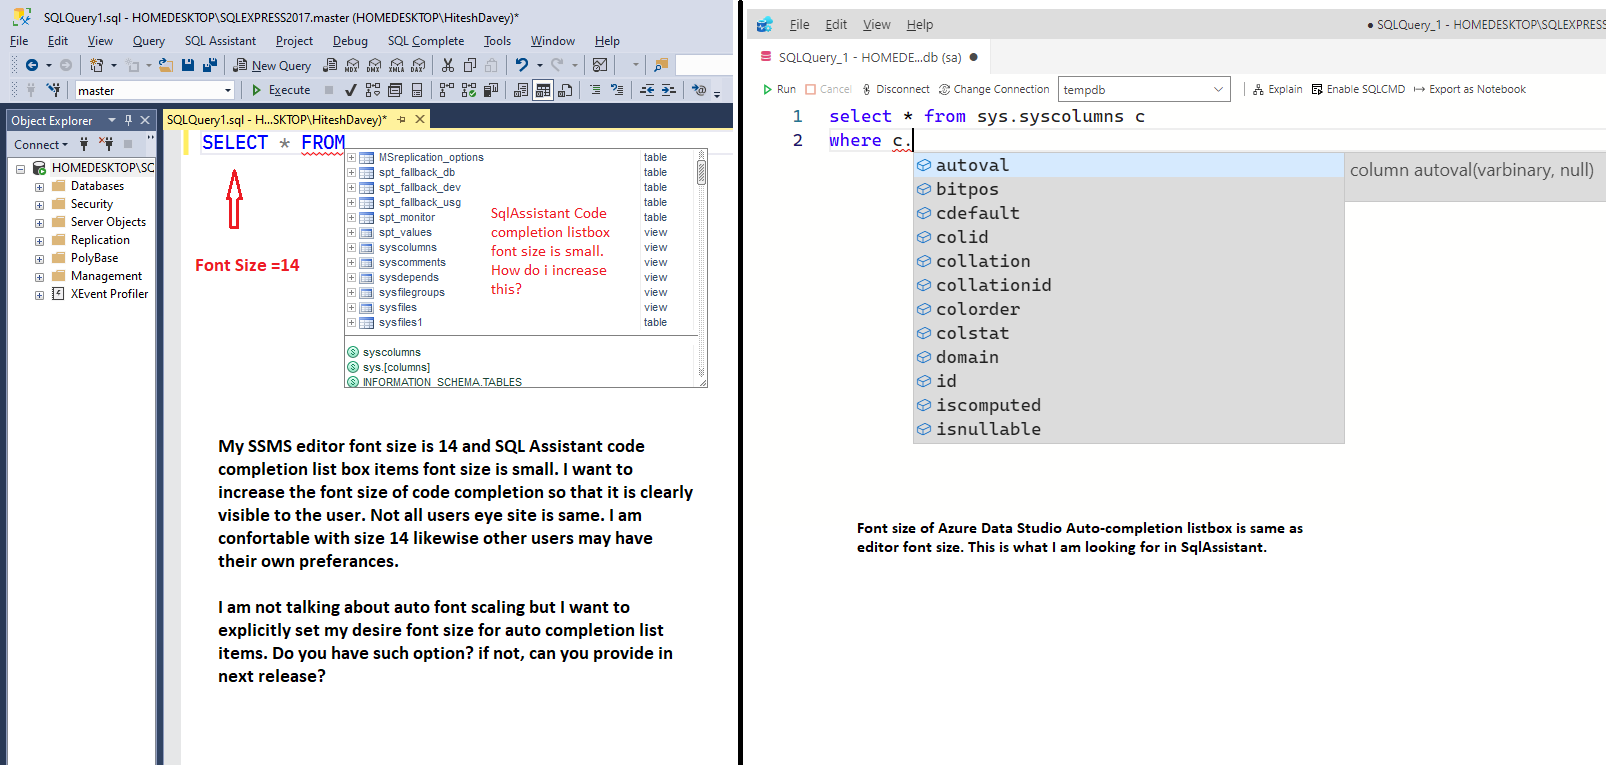1606x765 pixels.
Task: Select 'collation' in the autocomplete list
Action: click(1129, 261)
